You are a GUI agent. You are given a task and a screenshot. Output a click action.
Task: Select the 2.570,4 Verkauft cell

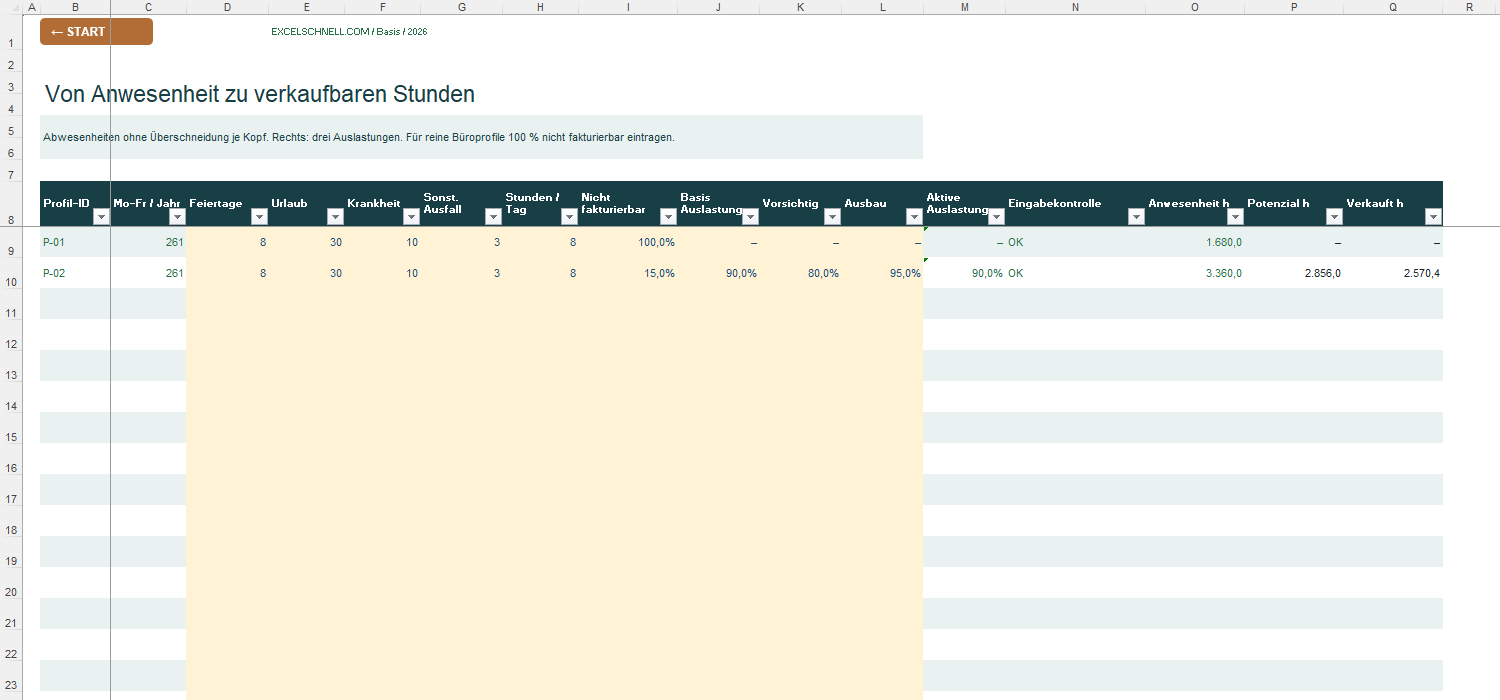click(1393, 273)
